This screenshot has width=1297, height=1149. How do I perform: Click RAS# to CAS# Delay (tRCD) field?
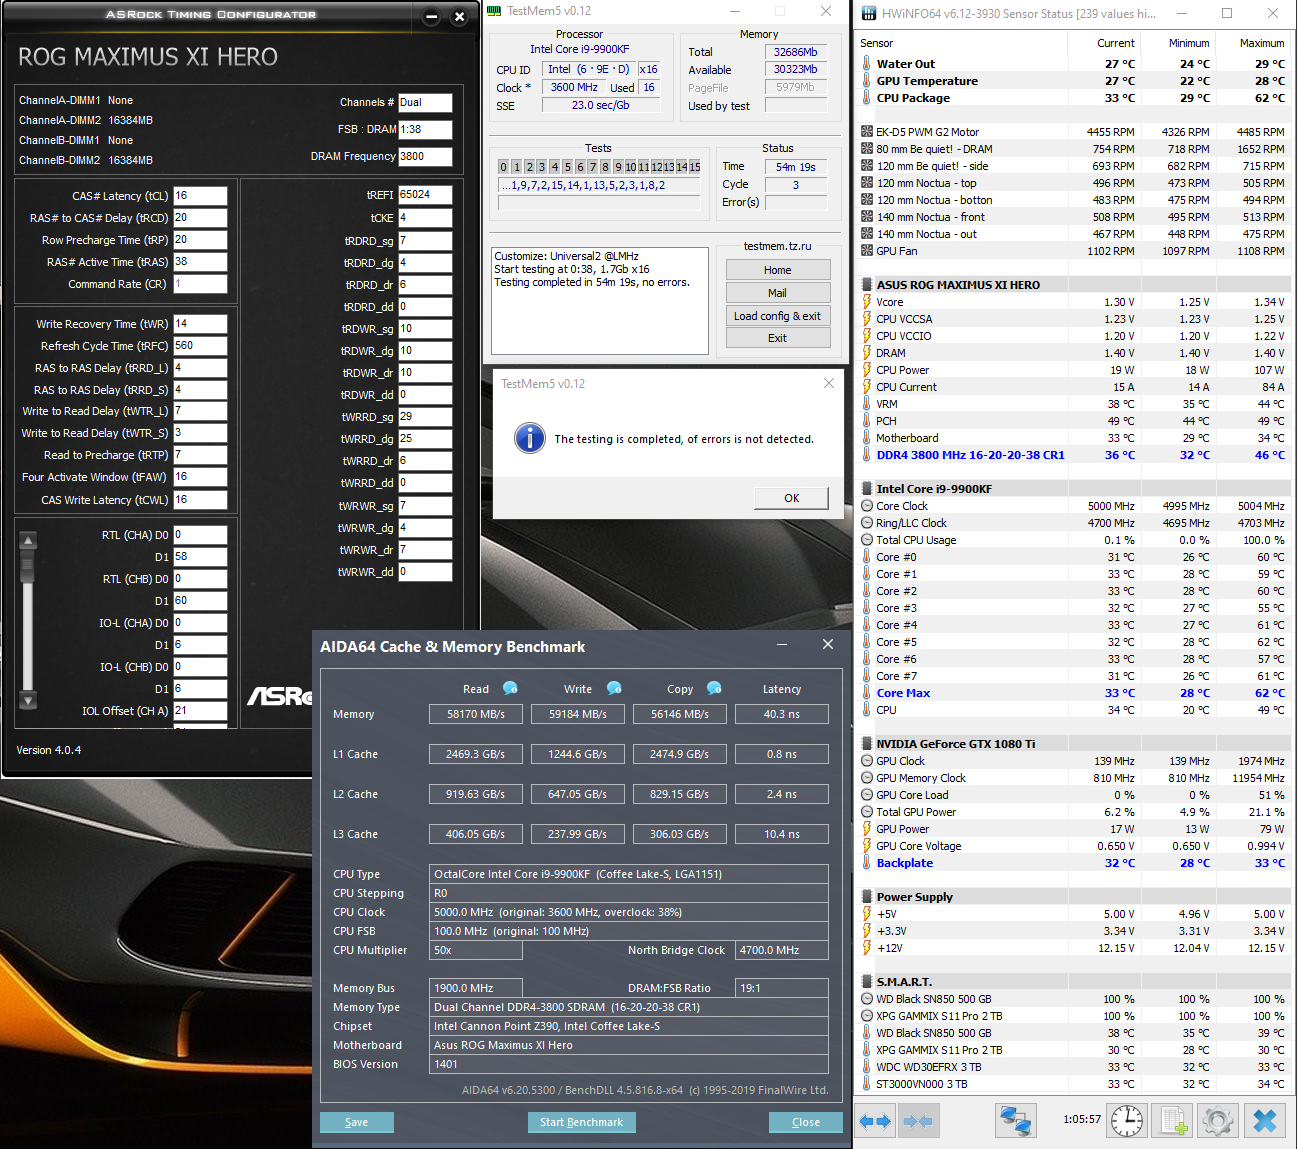coord(200,218)
